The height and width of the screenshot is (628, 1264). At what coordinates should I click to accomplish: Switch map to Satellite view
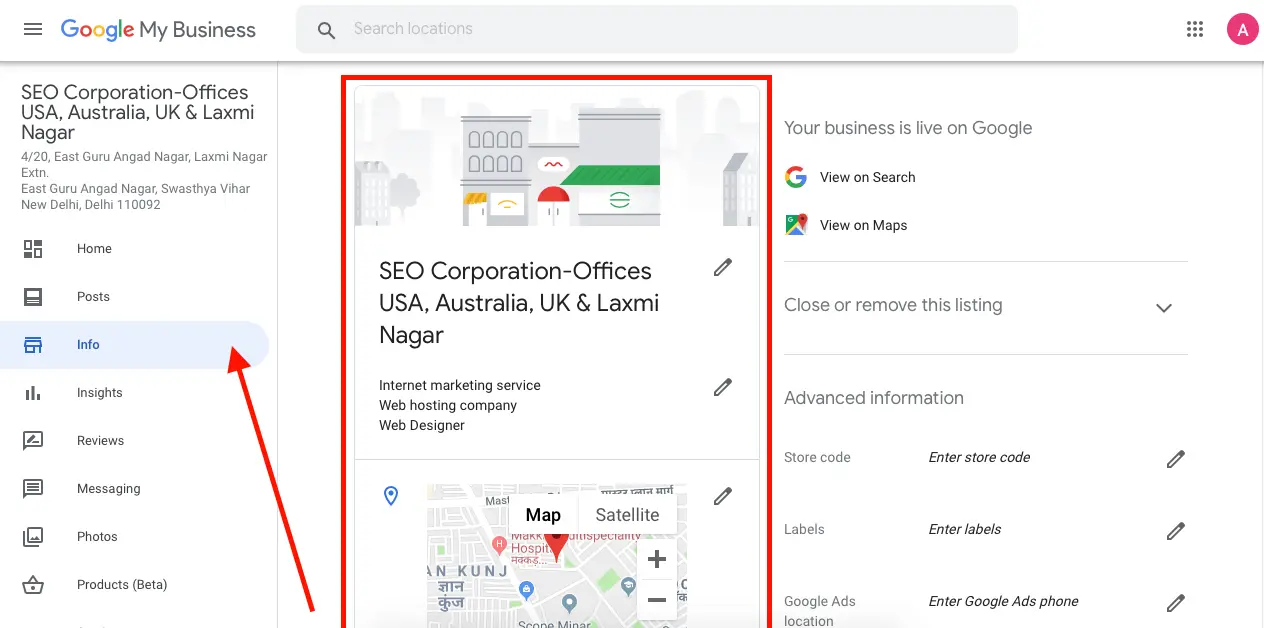[x=627, y=515]
